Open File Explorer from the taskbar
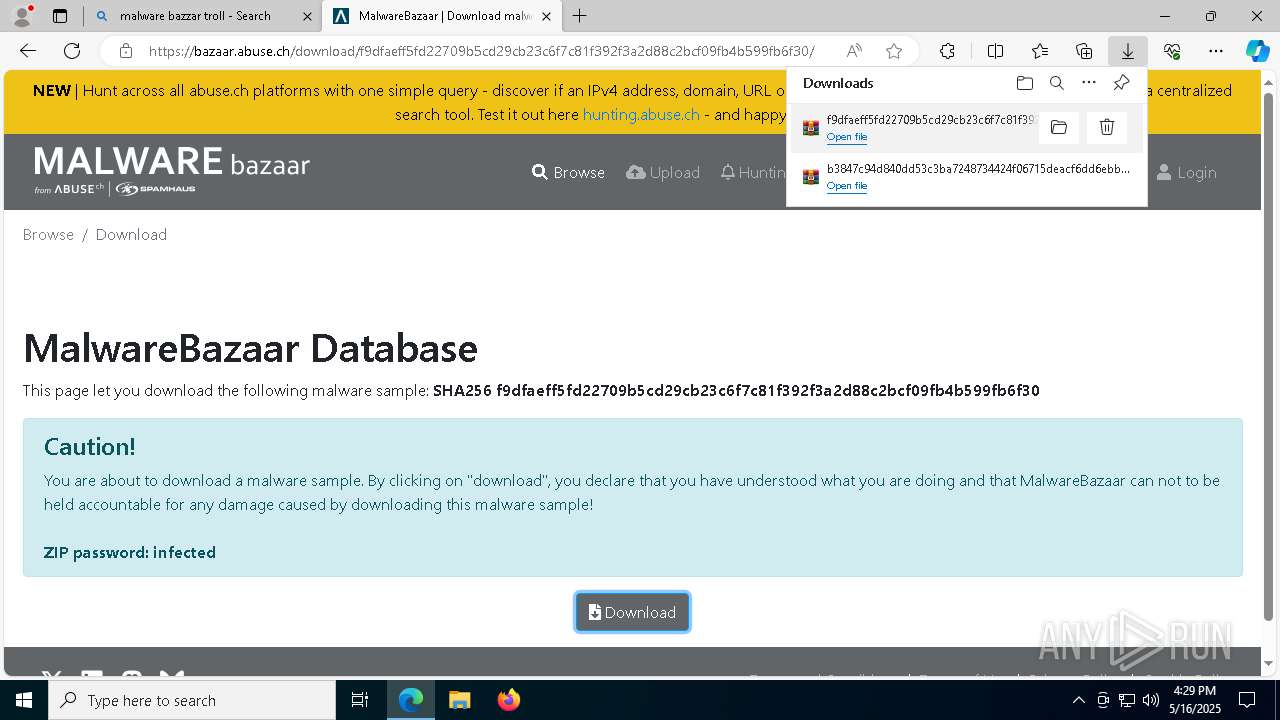This screenshot has width=1280, height=720. [459, 700]
